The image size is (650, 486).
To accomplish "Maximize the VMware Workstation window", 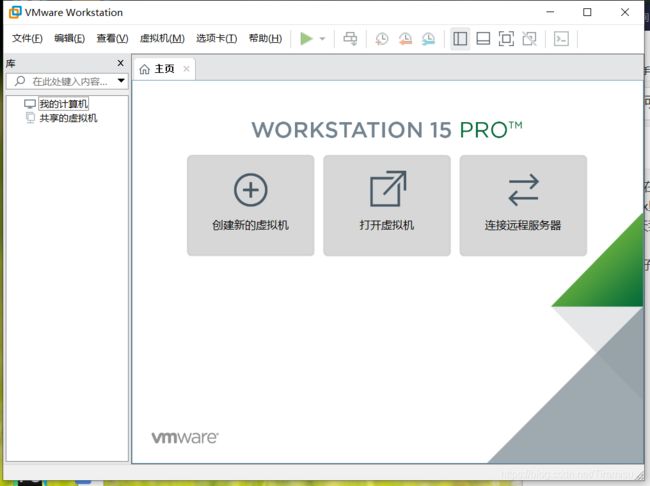I will [x=587, y=12].
